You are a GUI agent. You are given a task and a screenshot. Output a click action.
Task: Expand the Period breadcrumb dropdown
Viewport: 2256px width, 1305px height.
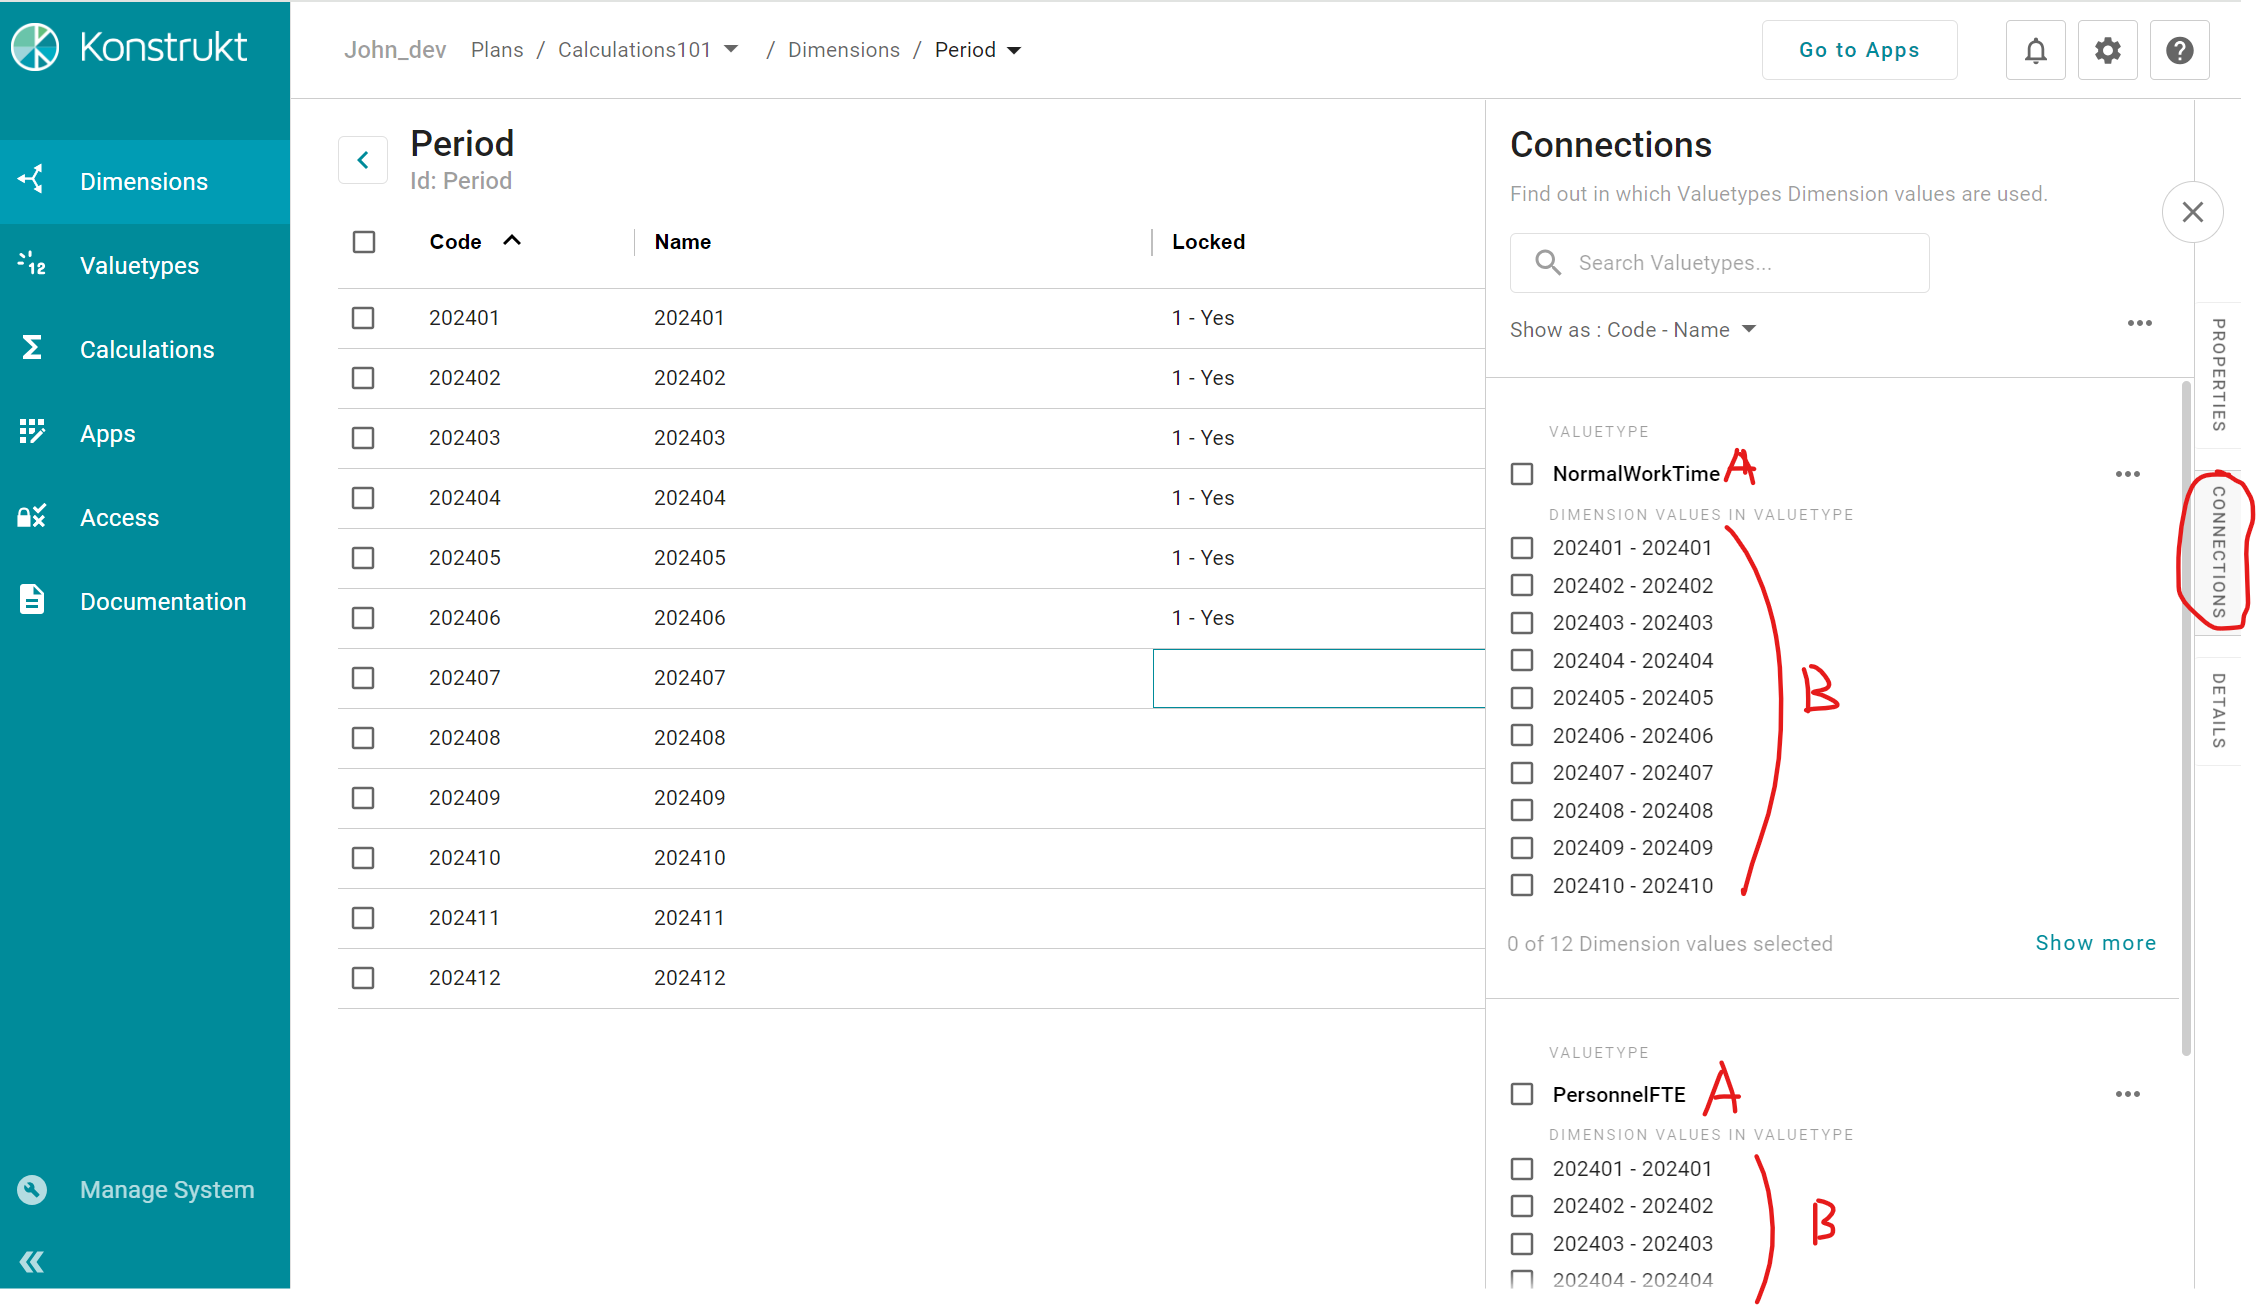pos(1014,50)
